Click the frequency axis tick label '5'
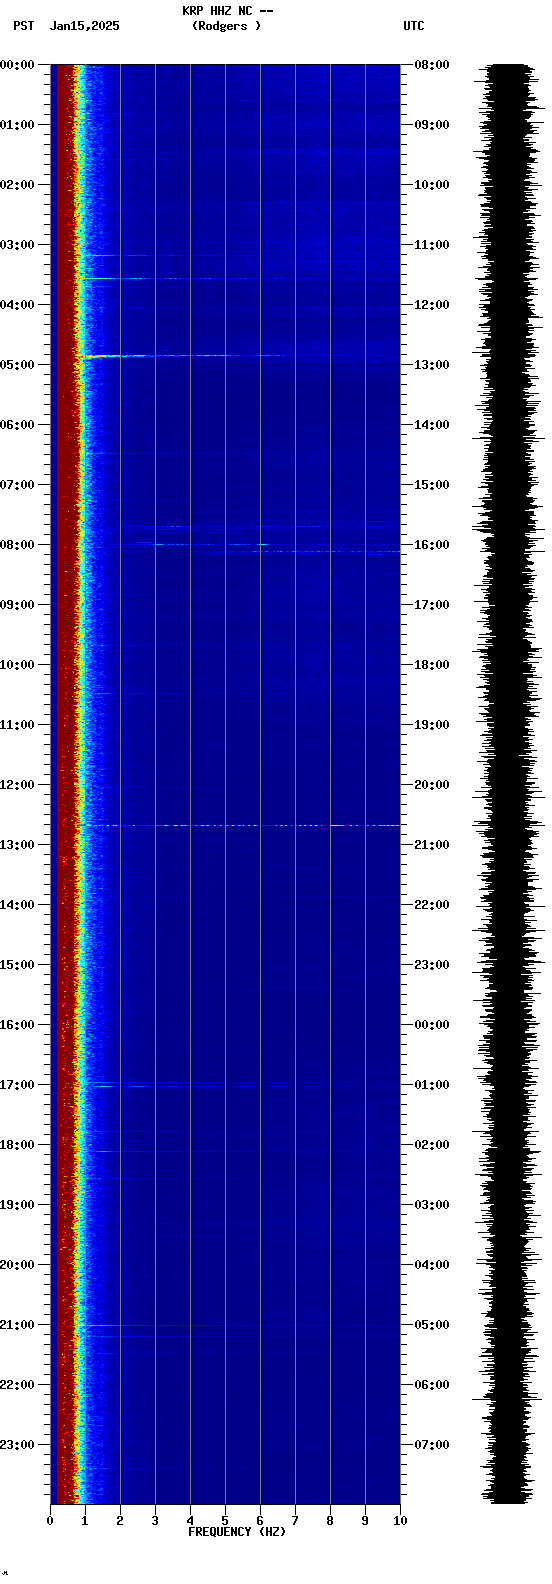552x1584 pixels. tap(225, 1521)
